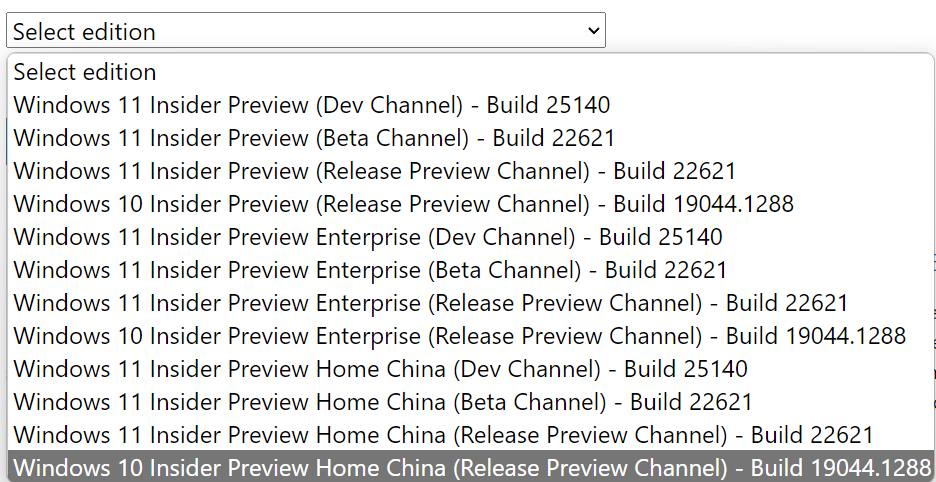Choose highlighted Windows 10 Home China Build 19044.1288
The height and width of the screenshot is (482, 936).
click(x=470, y=466)
